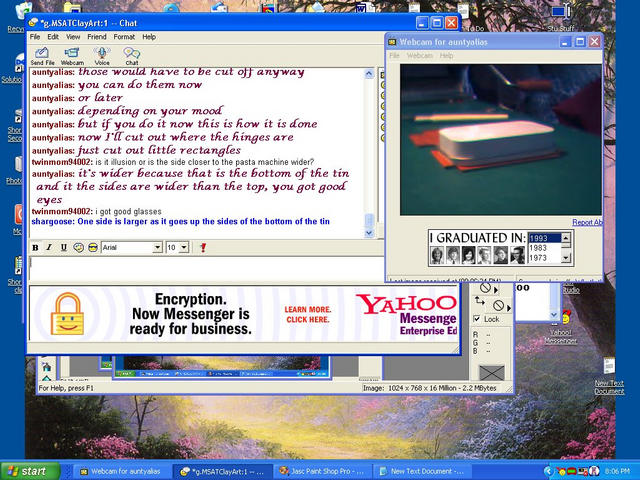Open the Help menu in chat window
The height and width of the screenshot is (480, 640).
click(x=149, y=37)
